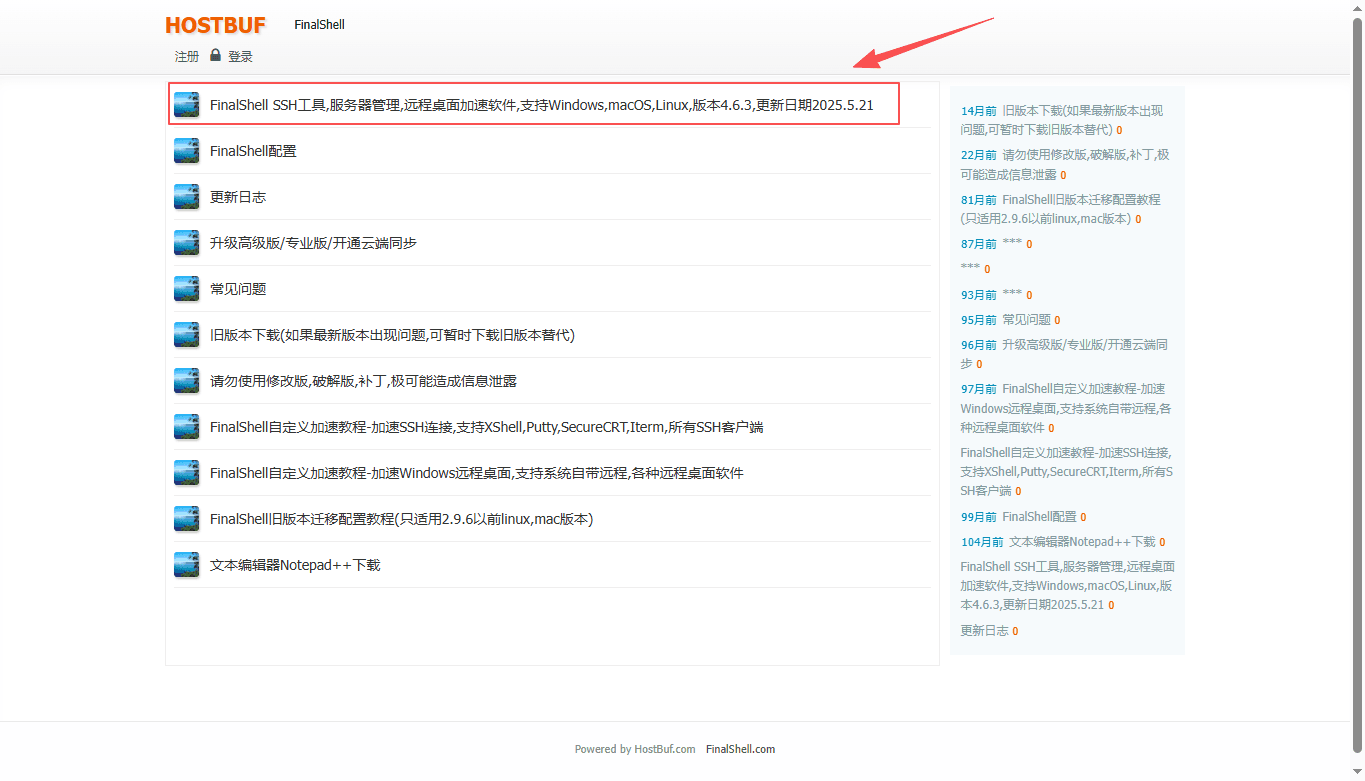Click the 登录 login link
Image resolution: width=1365 pixels, height=781 pixels.
[240, 57]
